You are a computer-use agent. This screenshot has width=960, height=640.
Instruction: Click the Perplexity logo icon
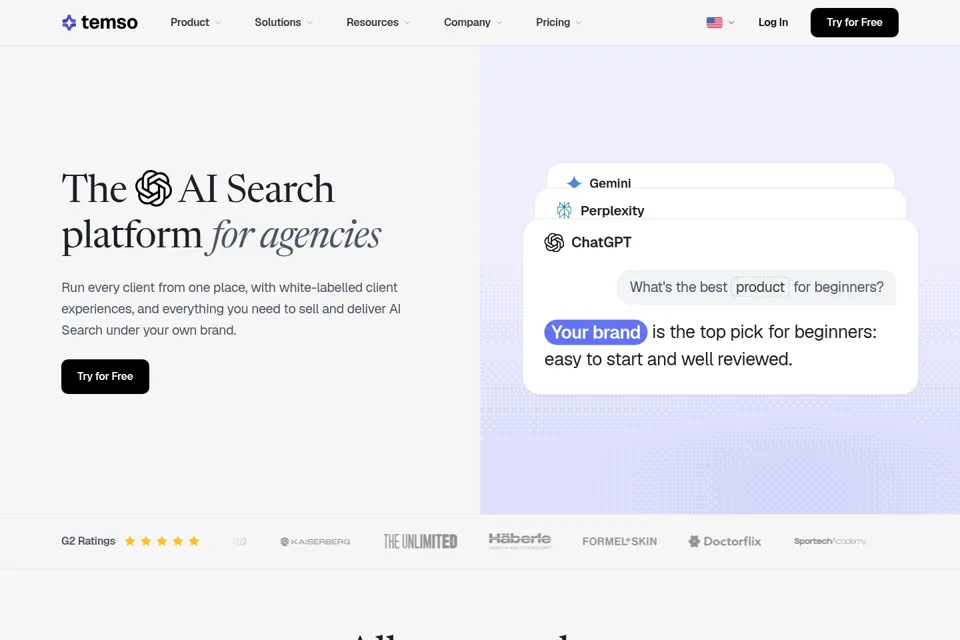click(x=564, y=210)
